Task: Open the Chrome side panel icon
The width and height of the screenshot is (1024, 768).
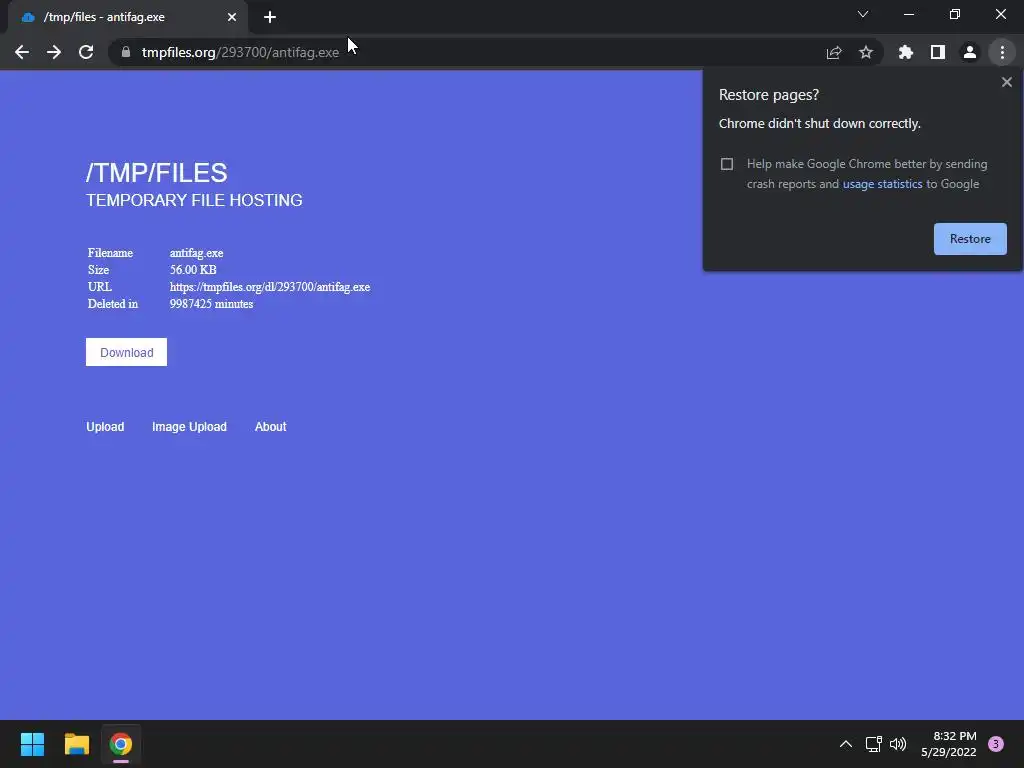Action: pos(938,52)
